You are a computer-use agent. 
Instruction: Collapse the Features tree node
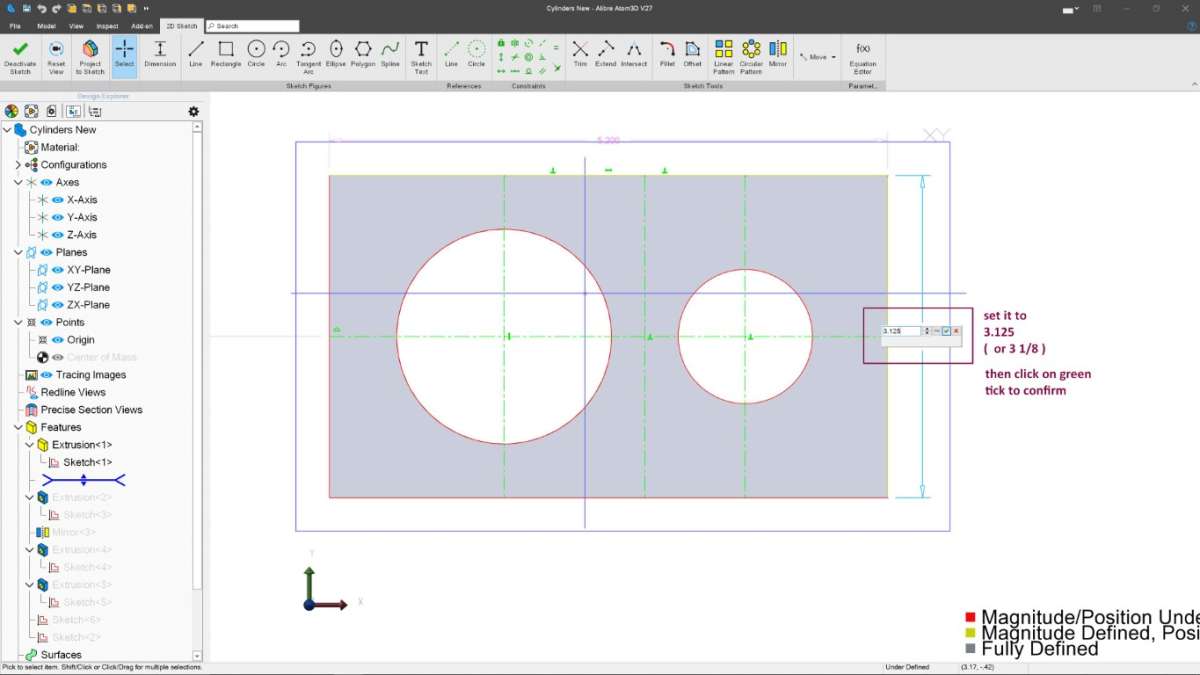(18, 427)
